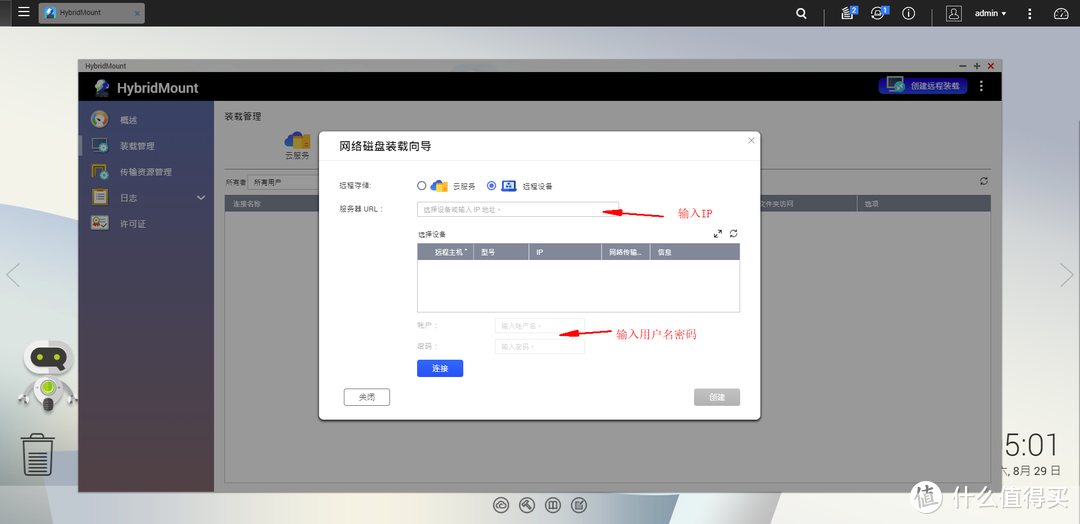Image resolution: width=1080 pixels, height=524 pixels.
Task: Expand the Logs (日志) chevron
Action: (x=201, y=198)
